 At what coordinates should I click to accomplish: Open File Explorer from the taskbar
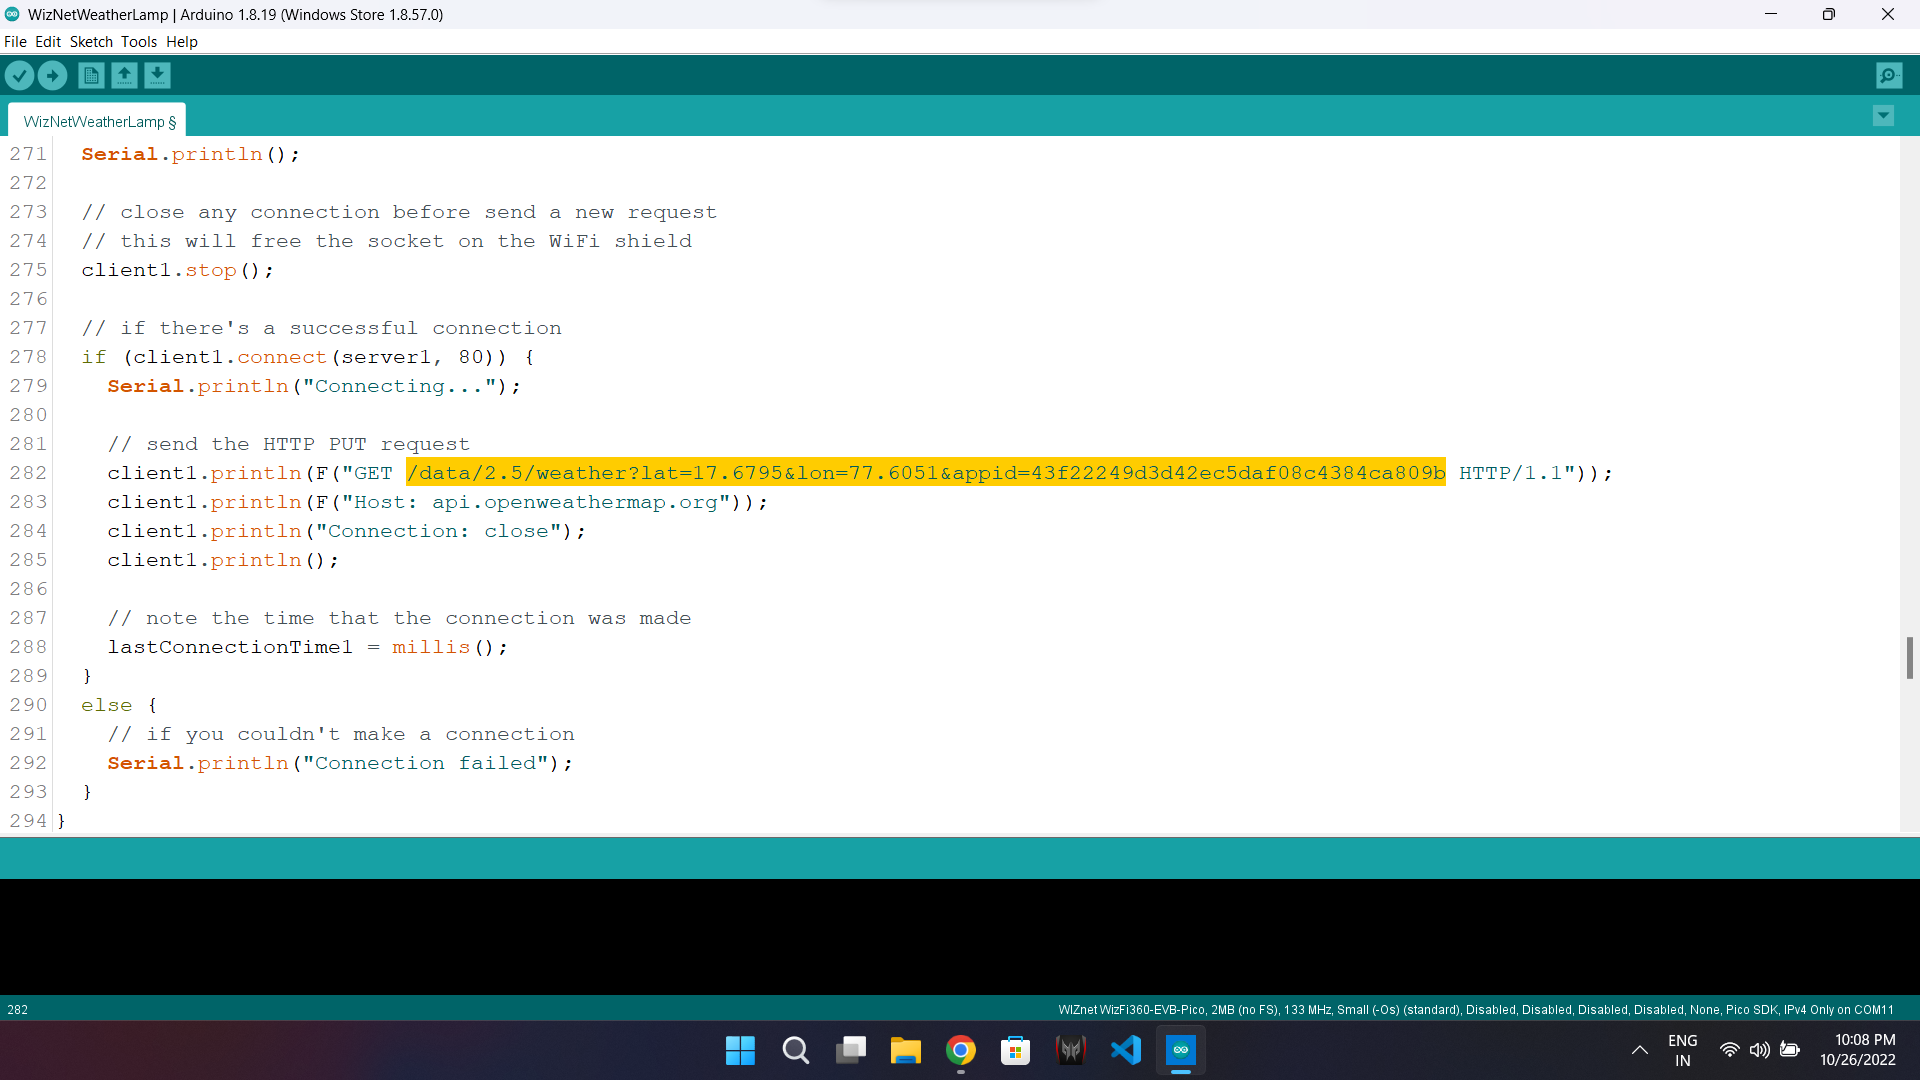[905, 1051]
